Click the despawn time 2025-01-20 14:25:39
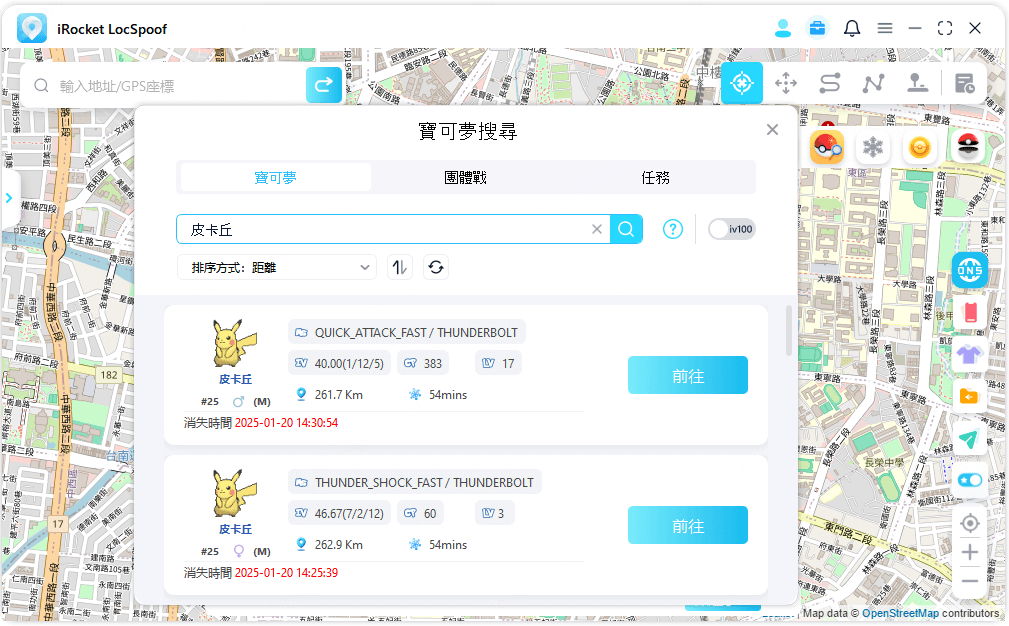The image size is (1009, 626). (x=286, y=573)
